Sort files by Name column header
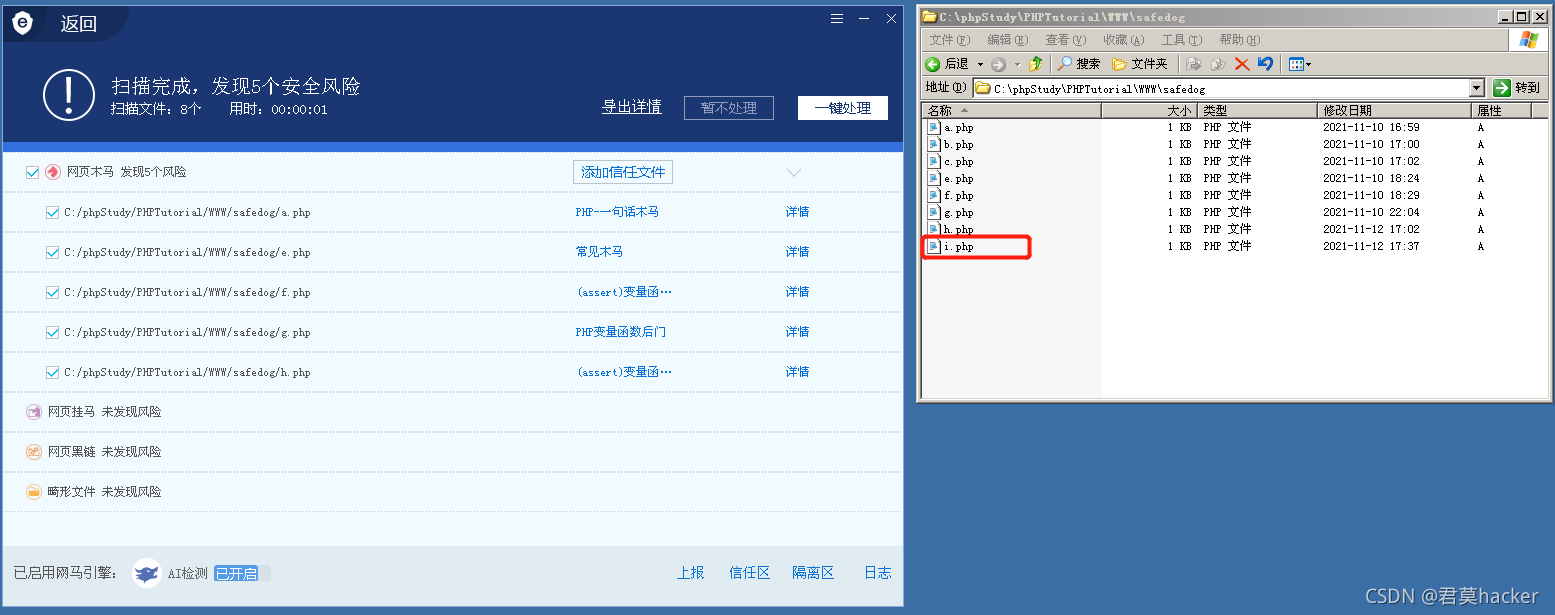The image size is (1555, 615). pos(1011,111)
